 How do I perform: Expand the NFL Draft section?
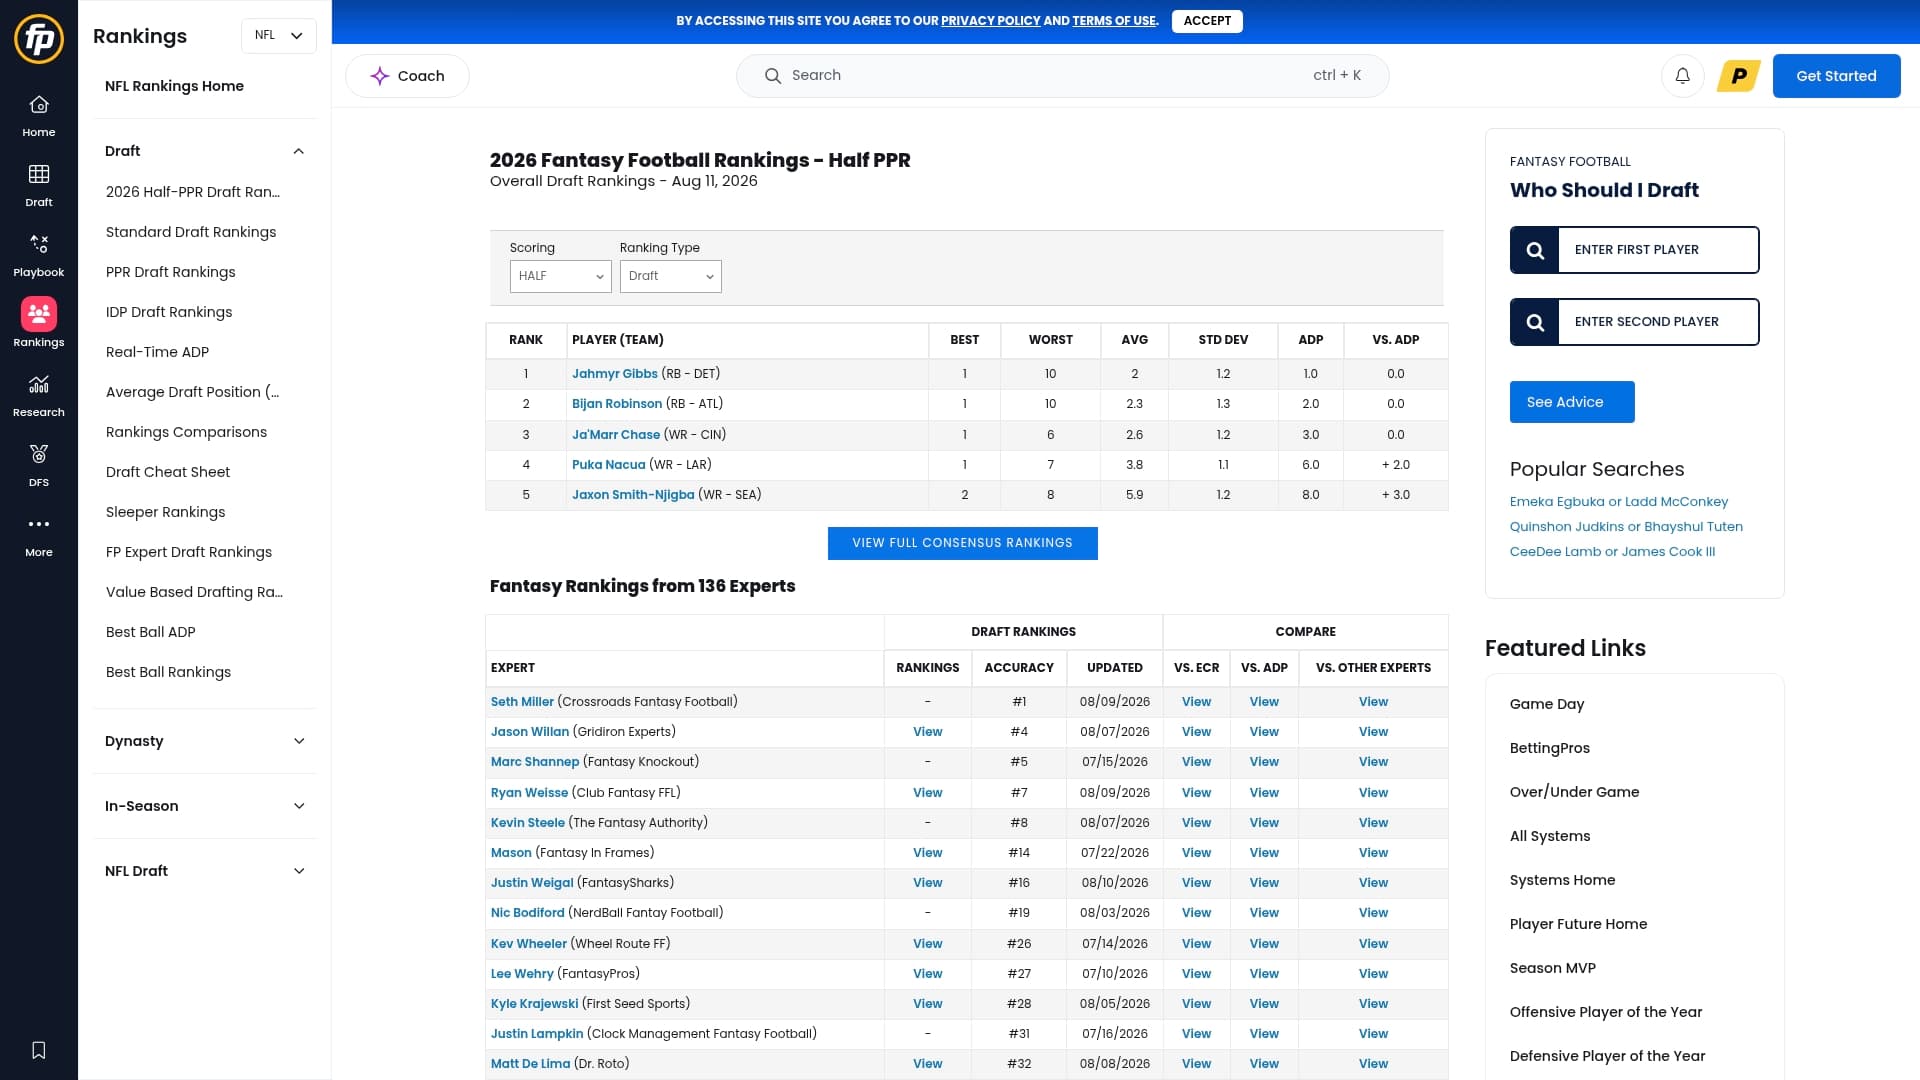click(299, 871)
